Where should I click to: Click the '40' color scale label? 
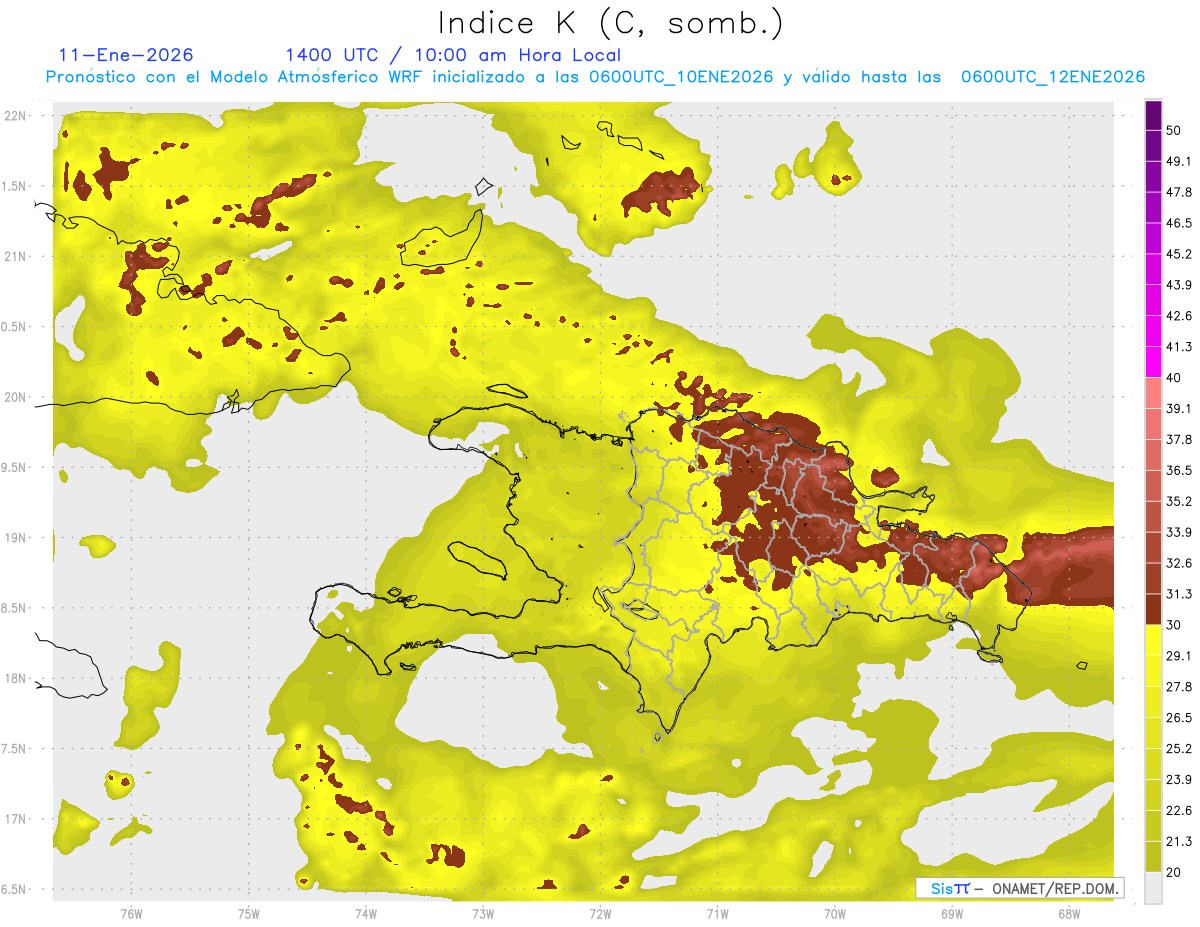(1174, 378)
